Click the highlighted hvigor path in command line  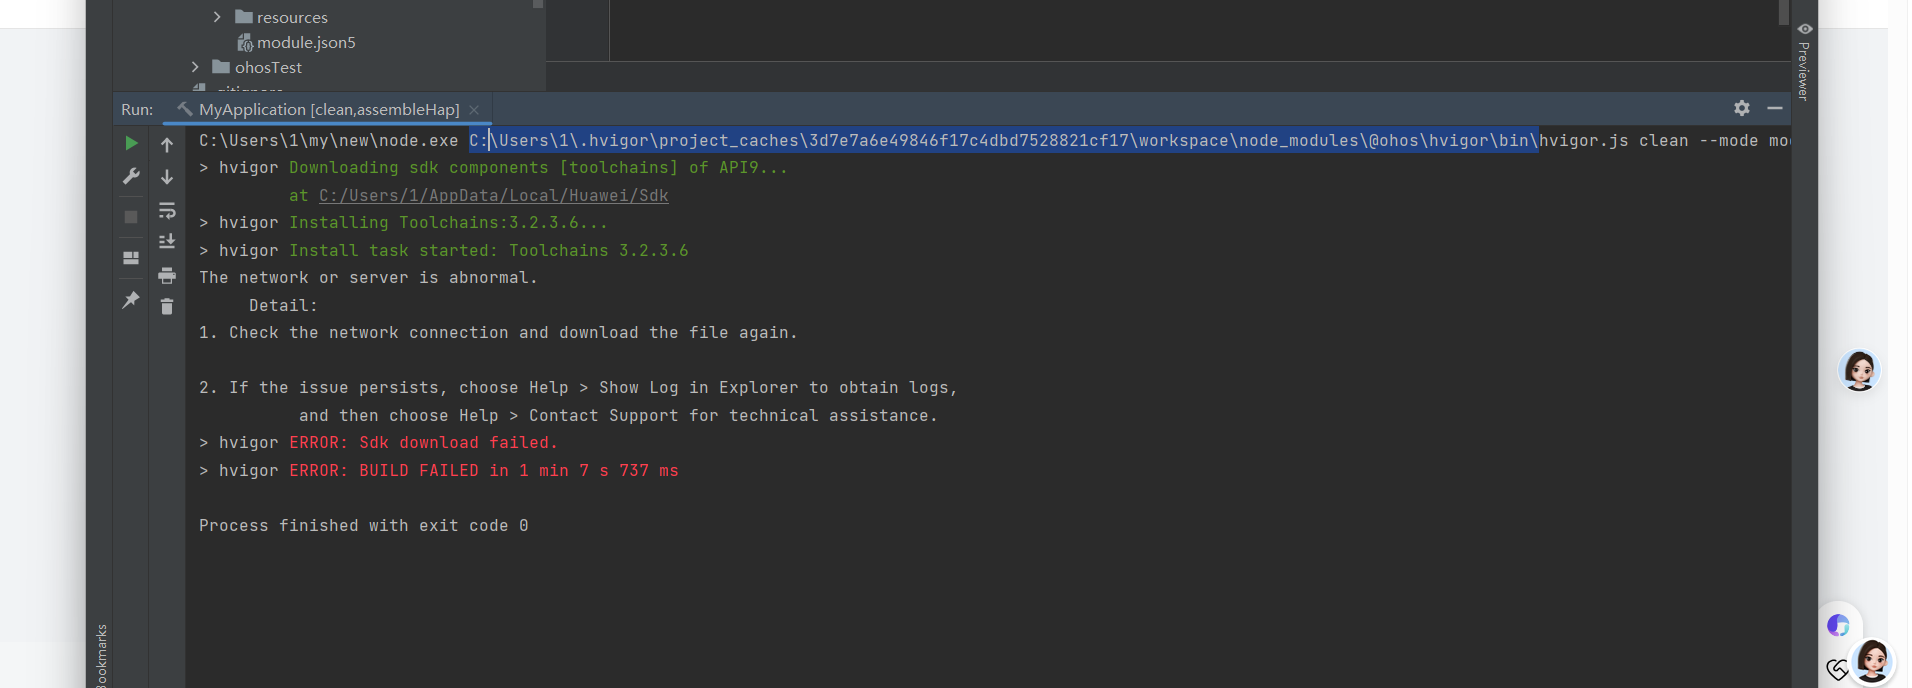point(1003,141)
